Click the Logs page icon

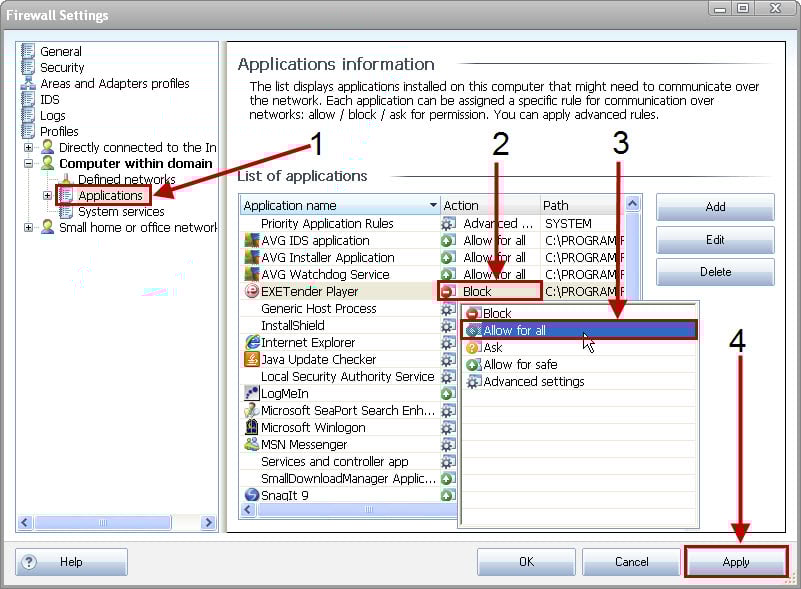(x=28, y=115)
